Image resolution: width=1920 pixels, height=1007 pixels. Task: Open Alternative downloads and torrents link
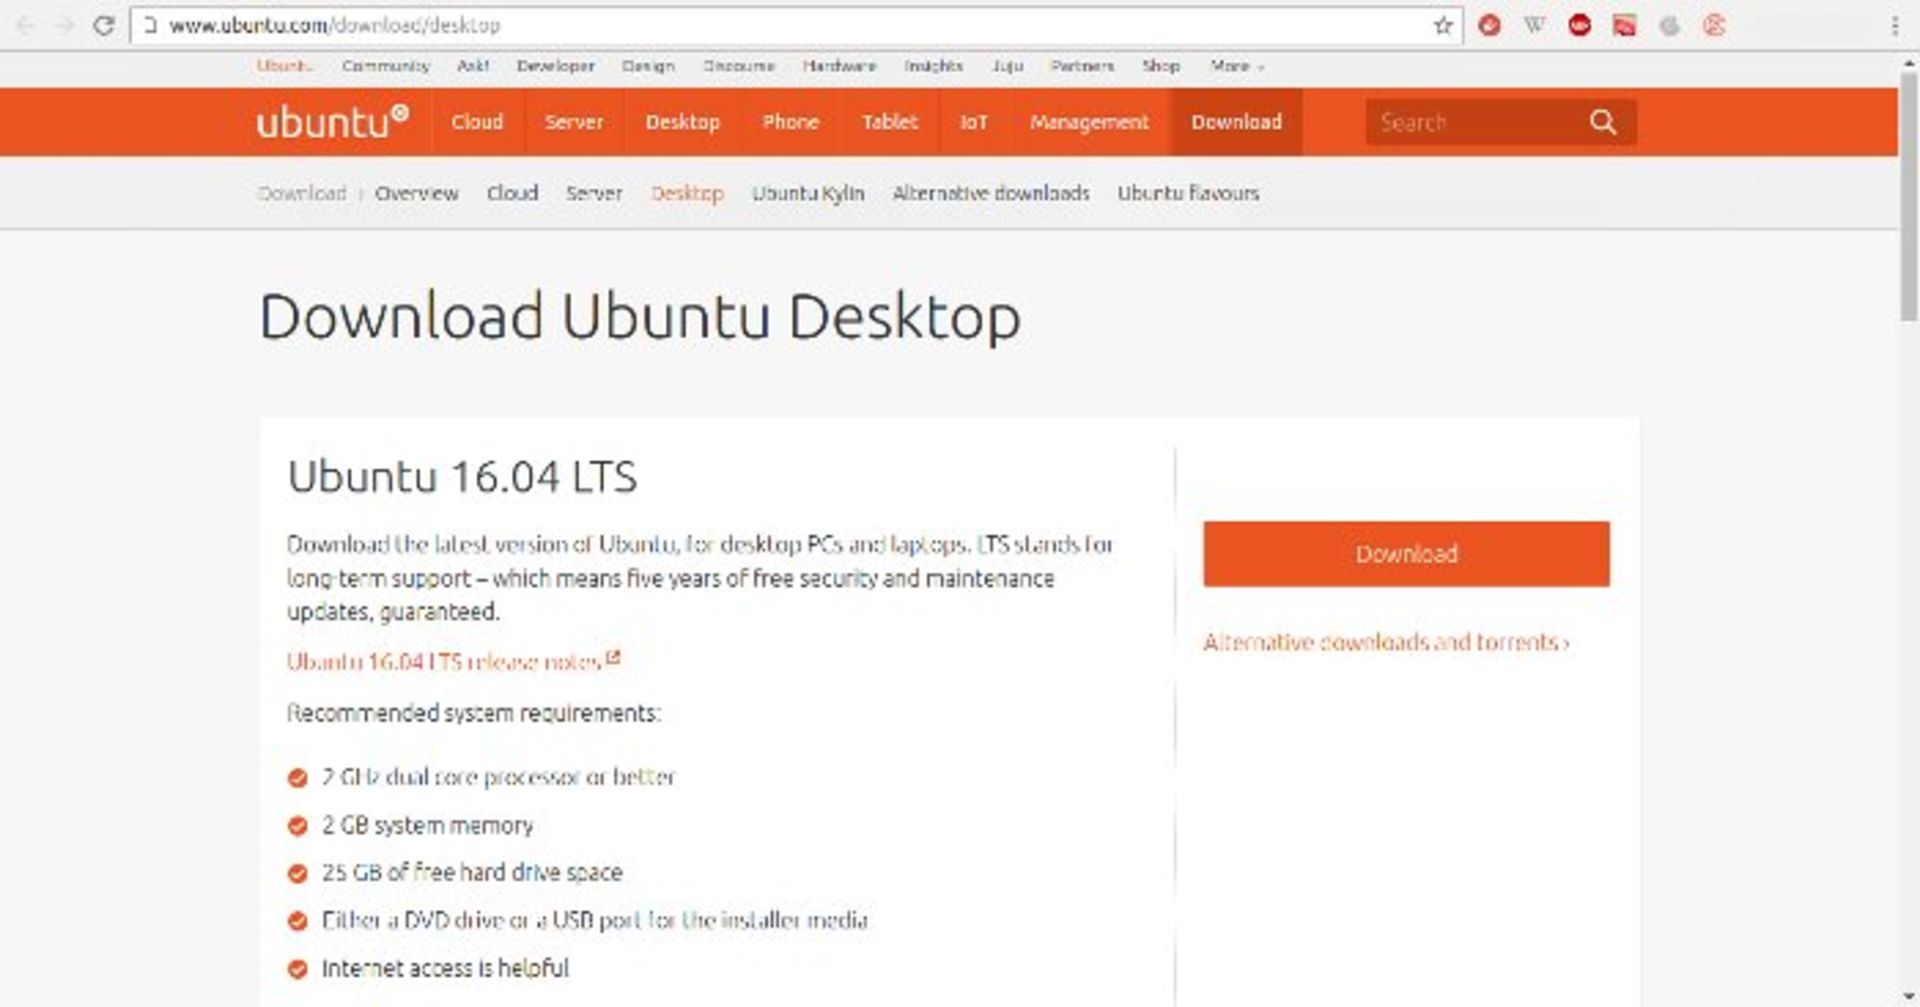point(1386,642)
